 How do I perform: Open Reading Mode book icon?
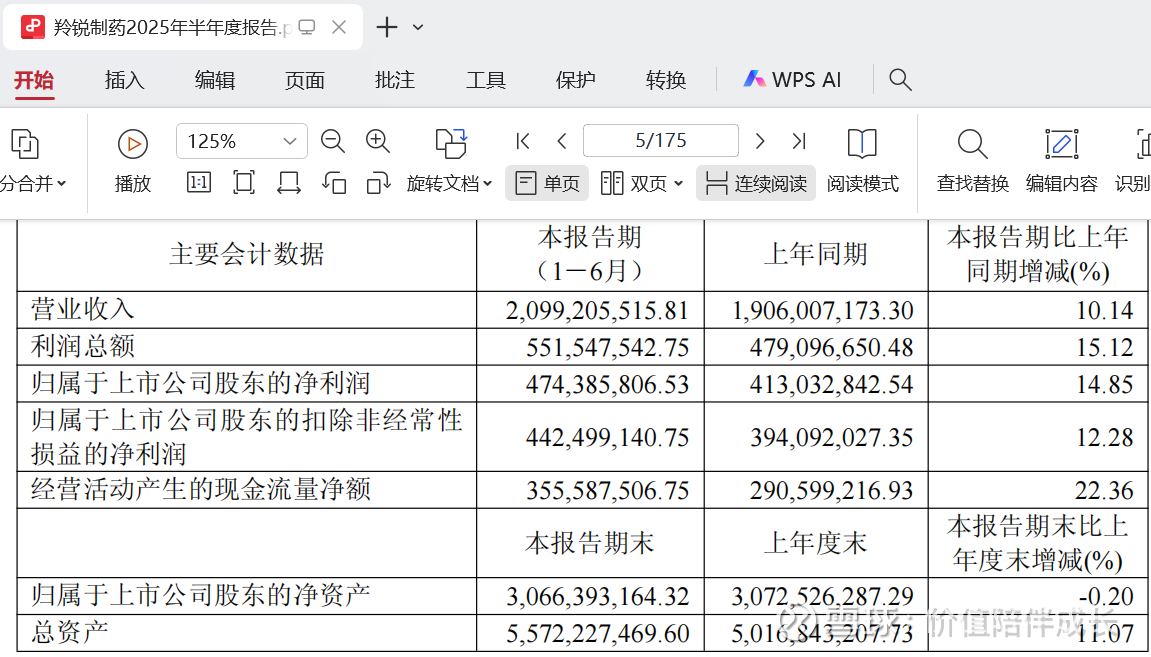point(862,144)
